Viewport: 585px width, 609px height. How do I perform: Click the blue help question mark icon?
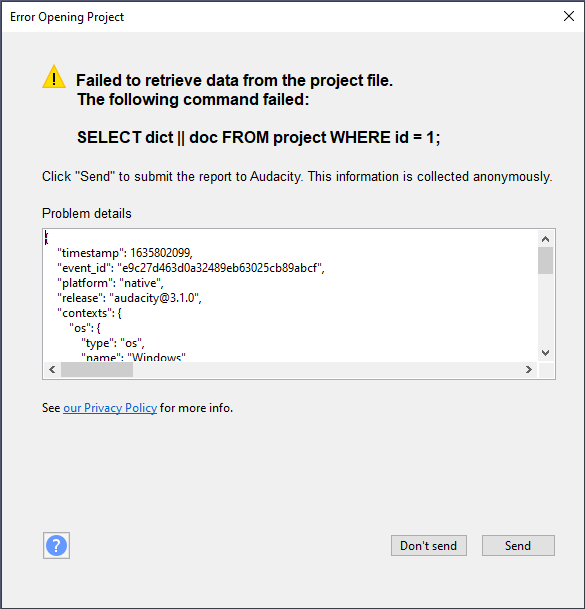tap(56, 545)
